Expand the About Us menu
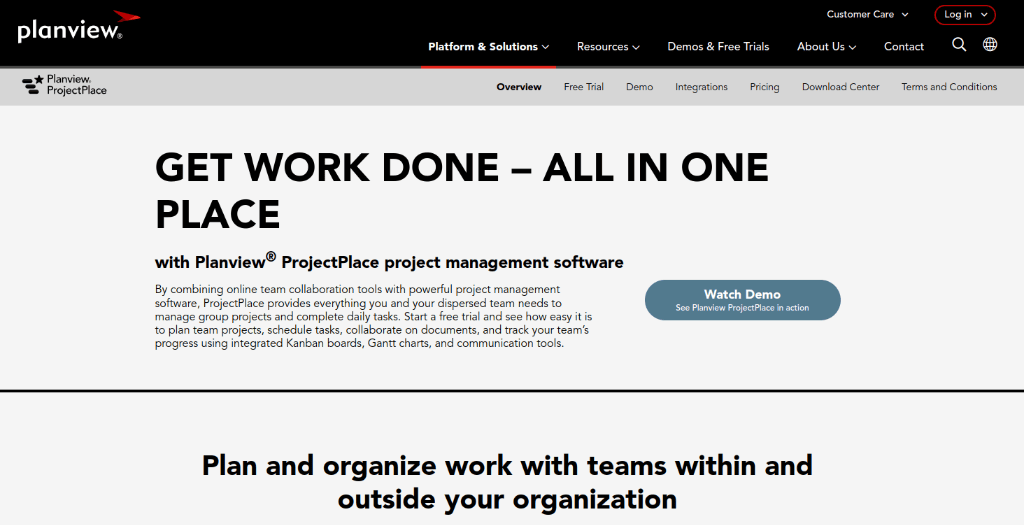 [826, 46]
